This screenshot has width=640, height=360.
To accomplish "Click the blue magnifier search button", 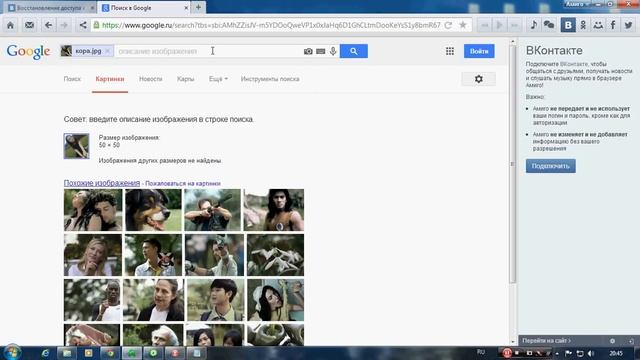I will point(353,51).
